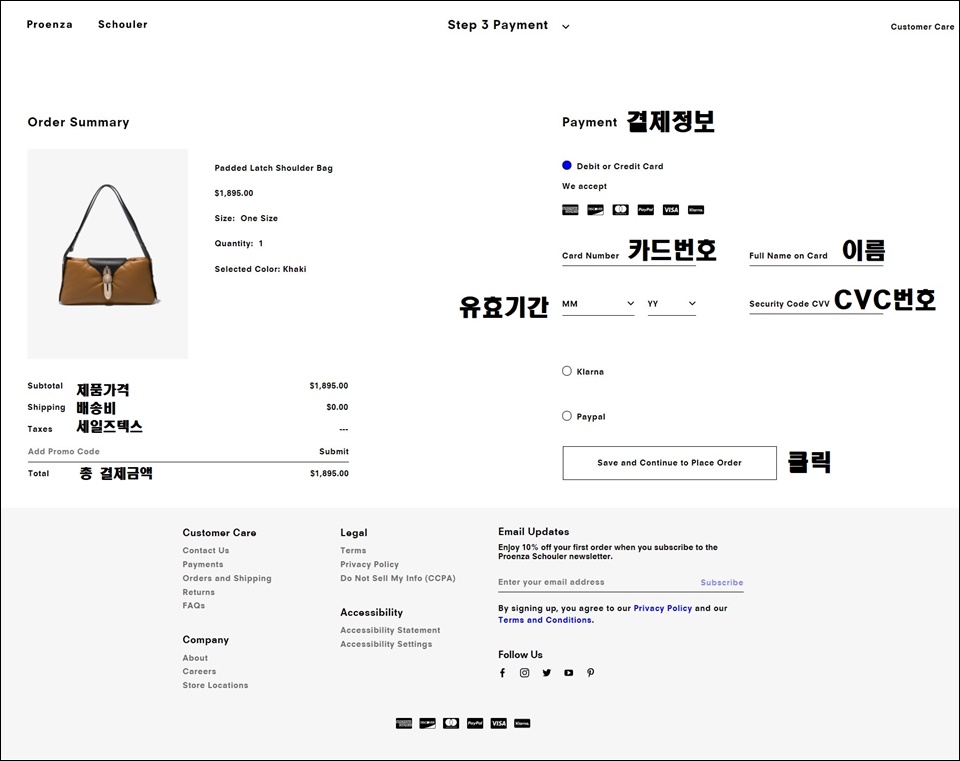
Task: Click the Padded Latch Shoulder Bag image
Action: 108,254
